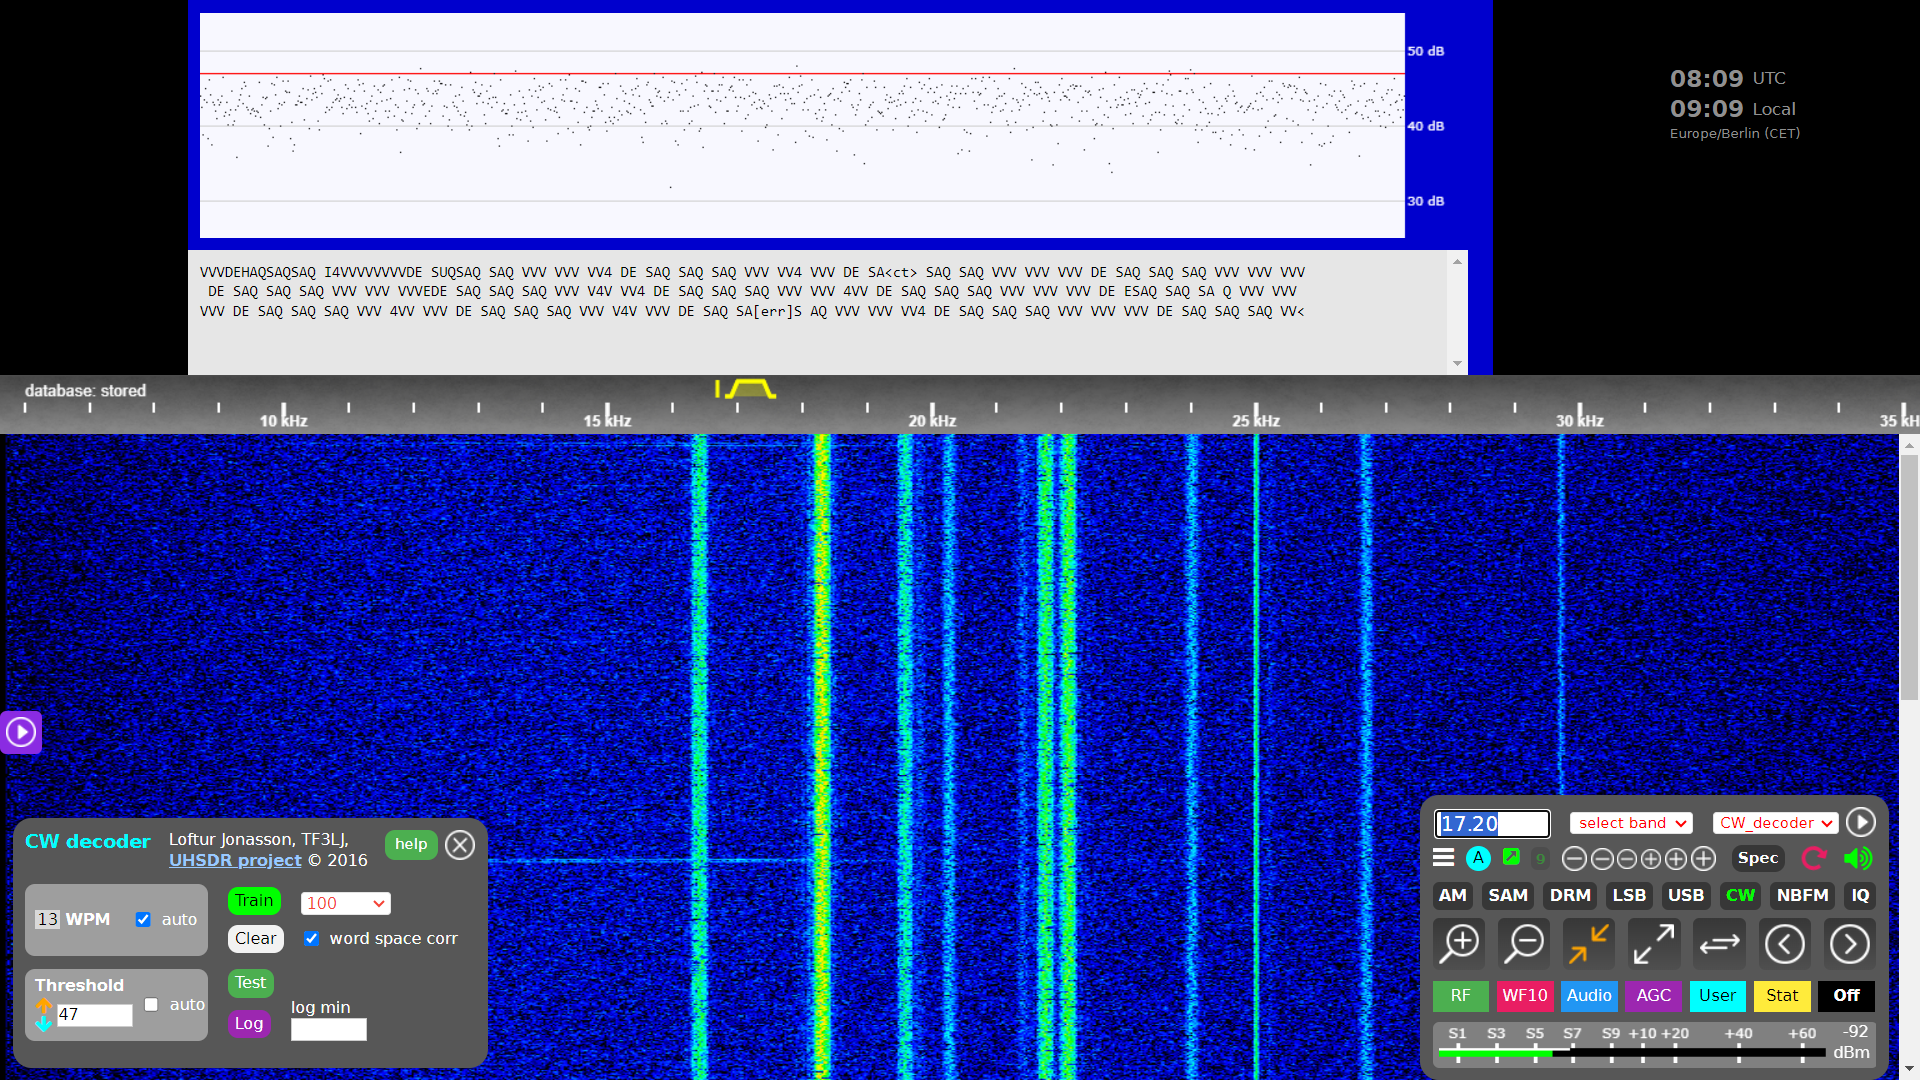Switch to the AGC tab
Image resolution: width=1920 pixels, height=1080 pixels.
pyautogui.click(x=1653, y=995)
